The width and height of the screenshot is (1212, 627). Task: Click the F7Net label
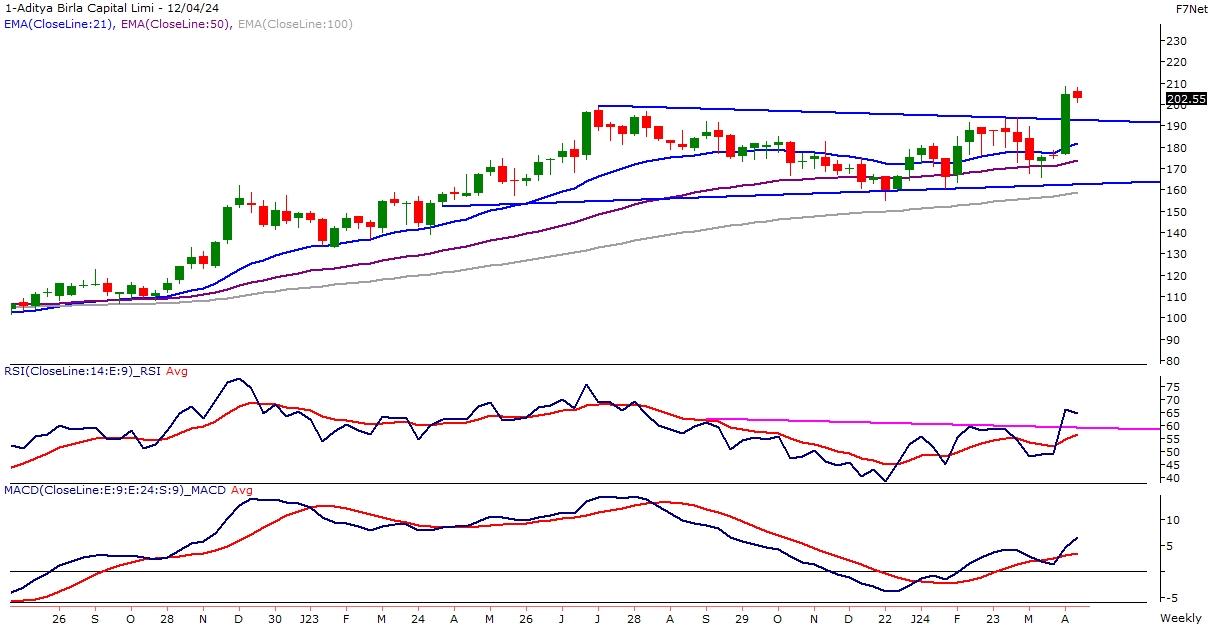[1192, 8]
